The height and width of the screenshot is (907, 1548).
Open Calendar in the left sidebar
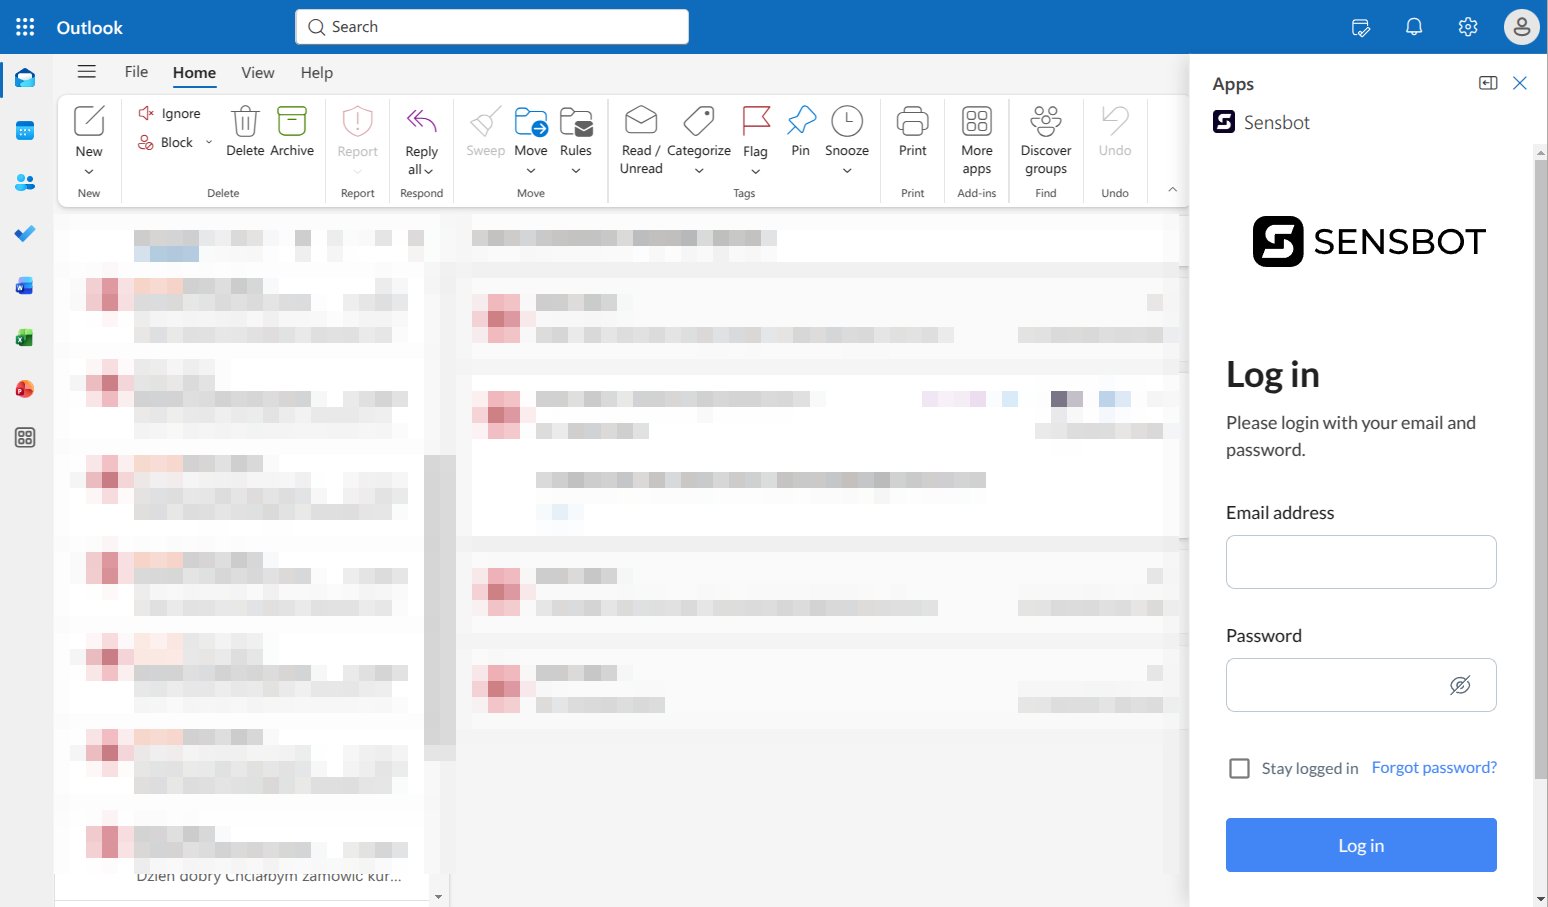pos(25,130)
